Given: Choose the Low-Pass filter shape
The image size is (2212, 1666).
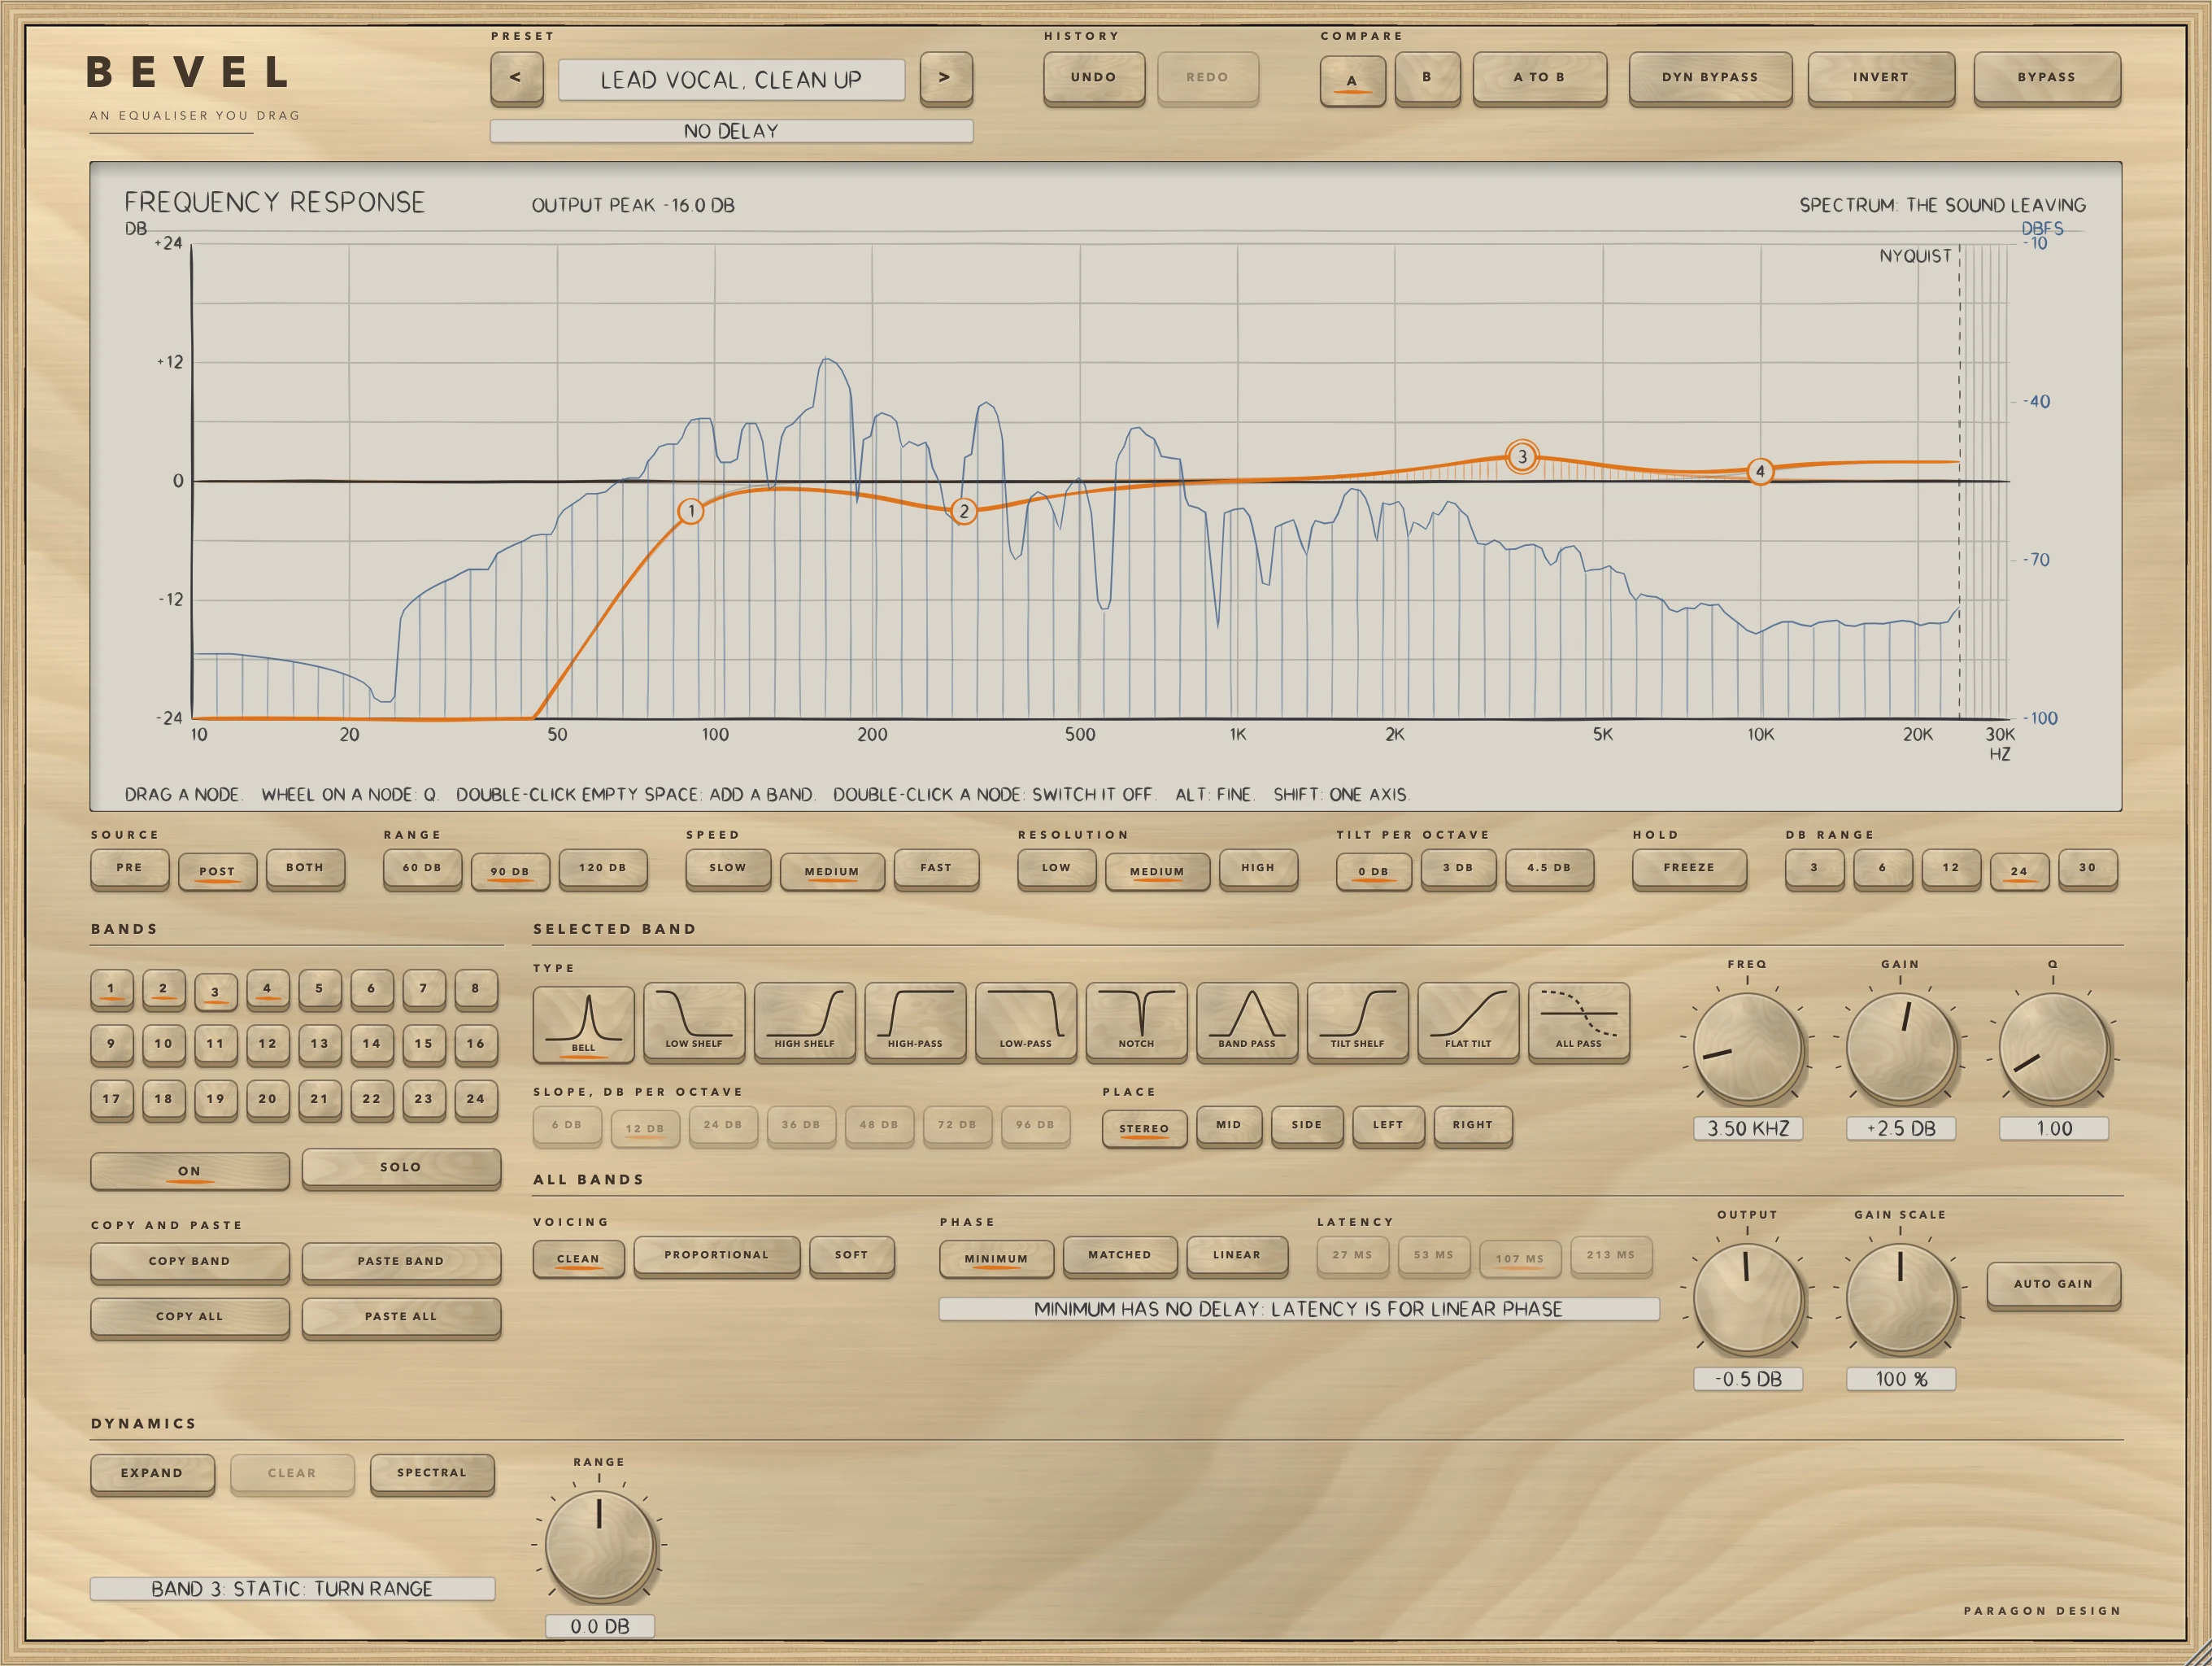Looking at the screenshot, I should click(x=1025, y=1021).
